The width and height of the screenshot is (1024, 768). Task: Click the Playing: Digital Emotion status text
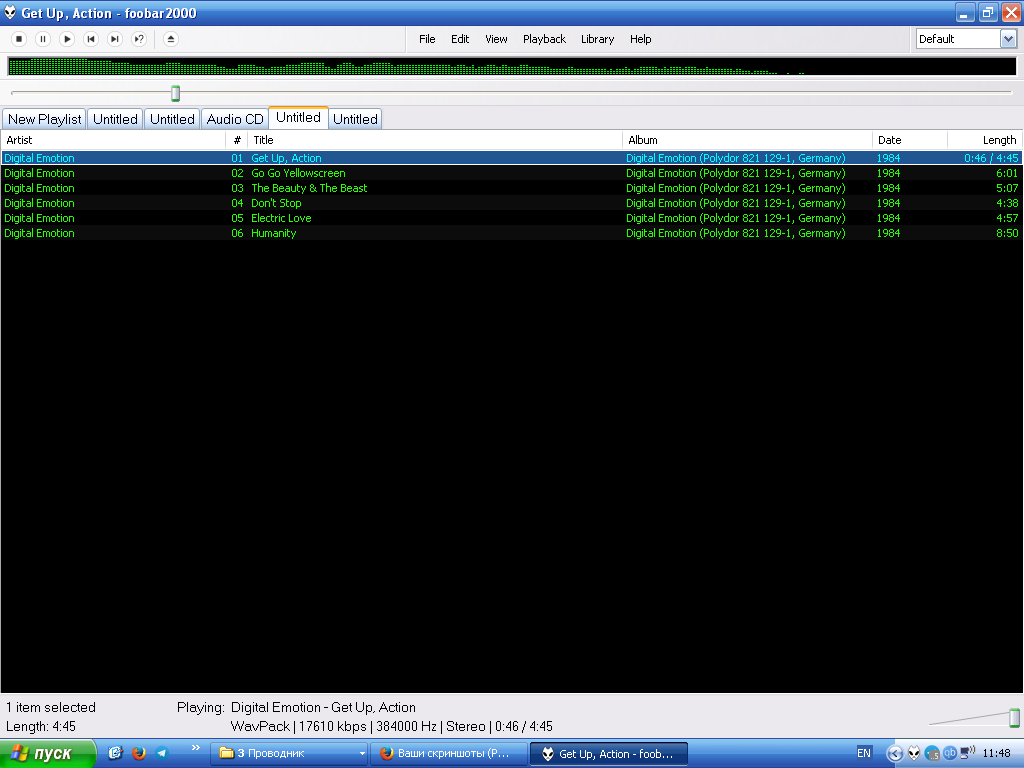[x=296, y=707]
